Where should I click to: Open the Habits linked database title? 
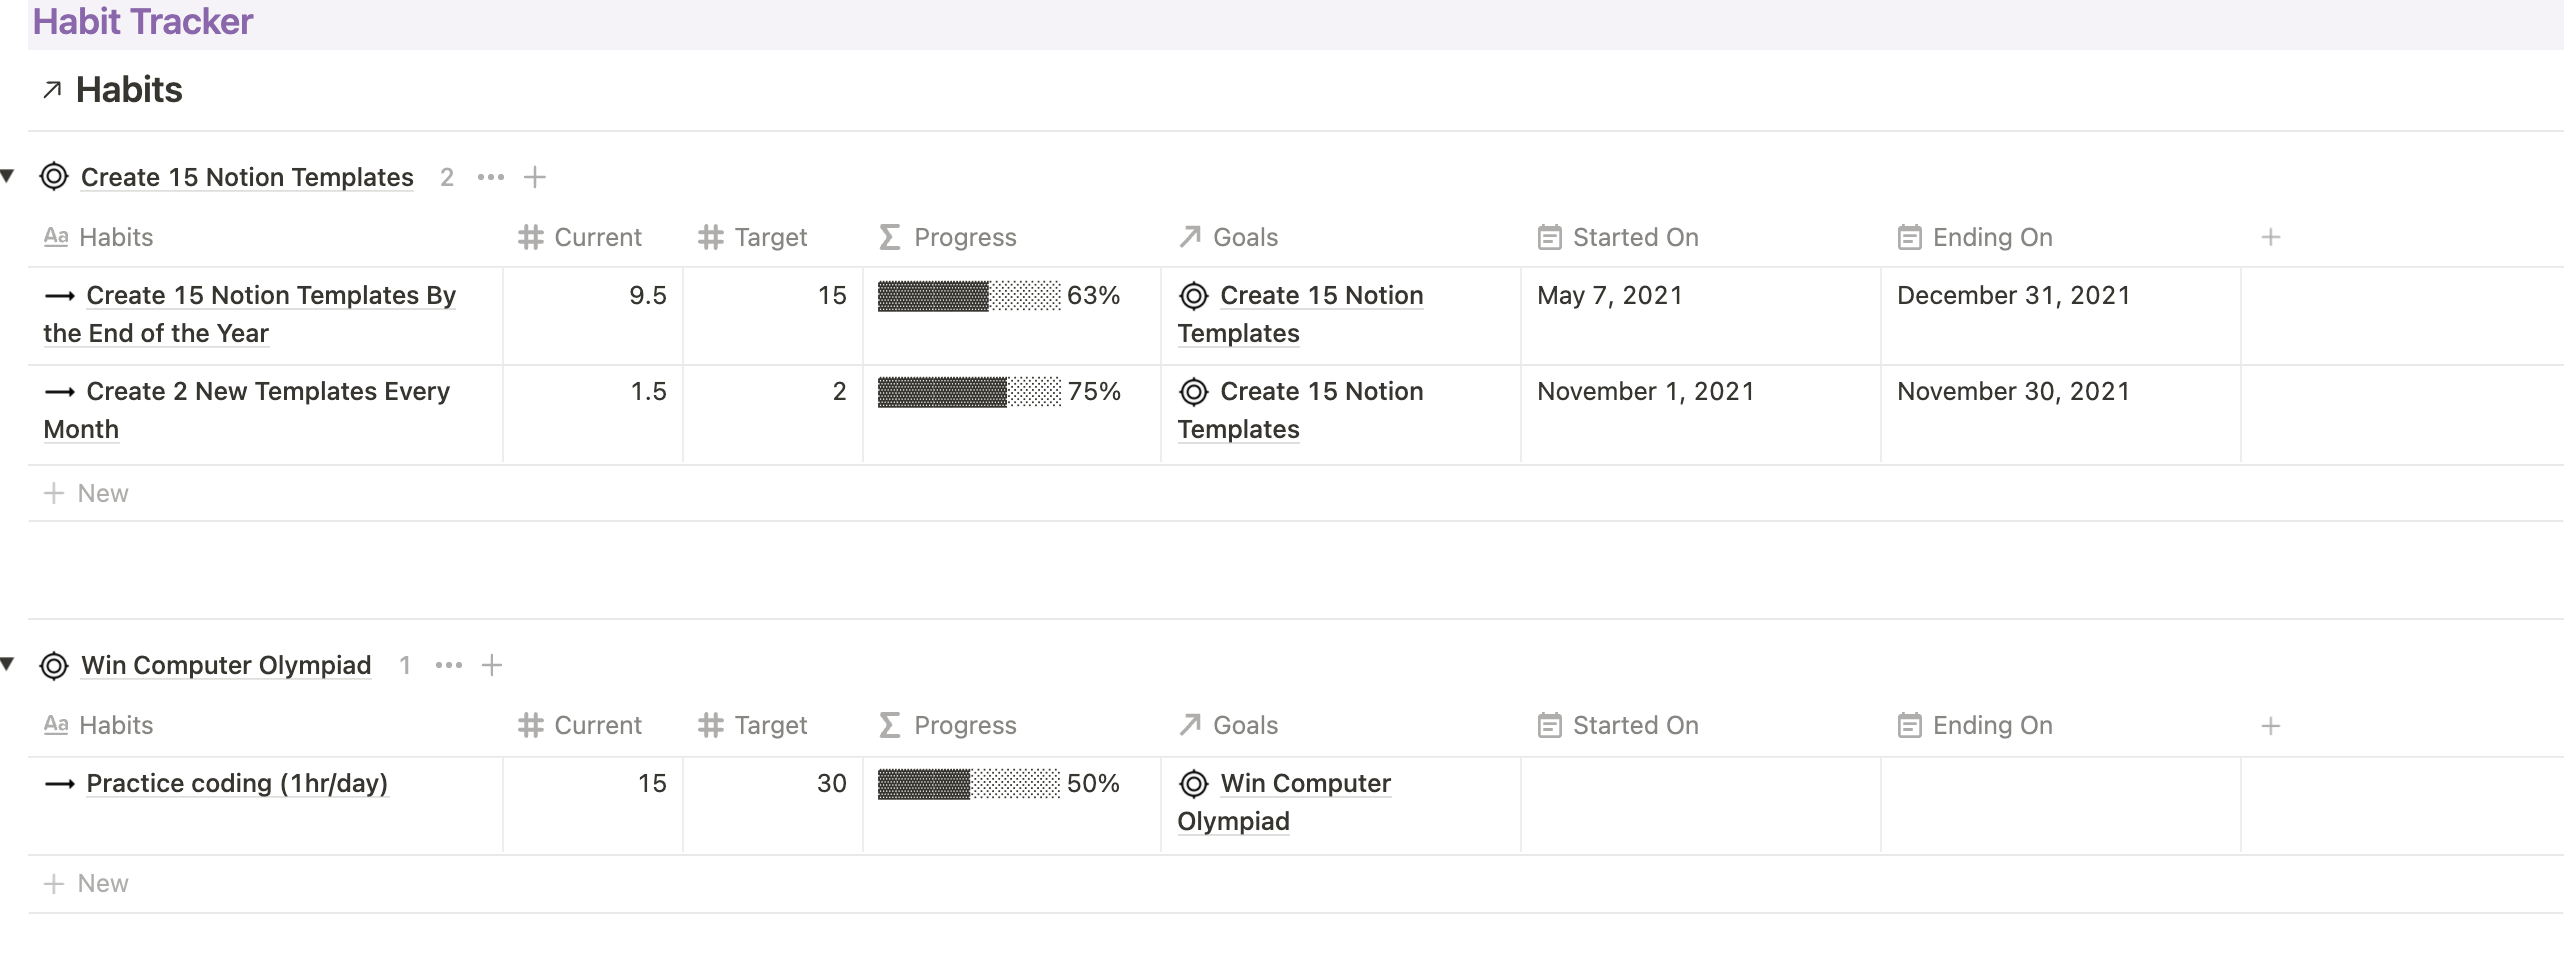(129, 91)
